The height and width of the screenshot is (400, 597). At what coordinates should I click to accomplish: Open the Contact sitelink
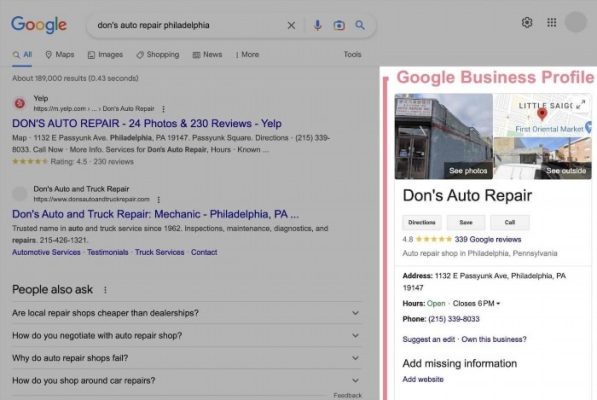point(204,252)
